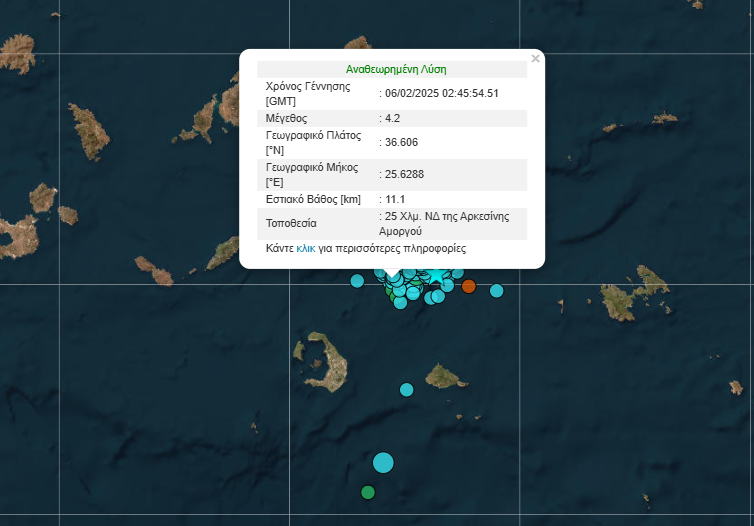The height and width of the screenshot is (526, 754).
Task: Select the leftmost cyan marker of the cluster
Action: point(357,280)
